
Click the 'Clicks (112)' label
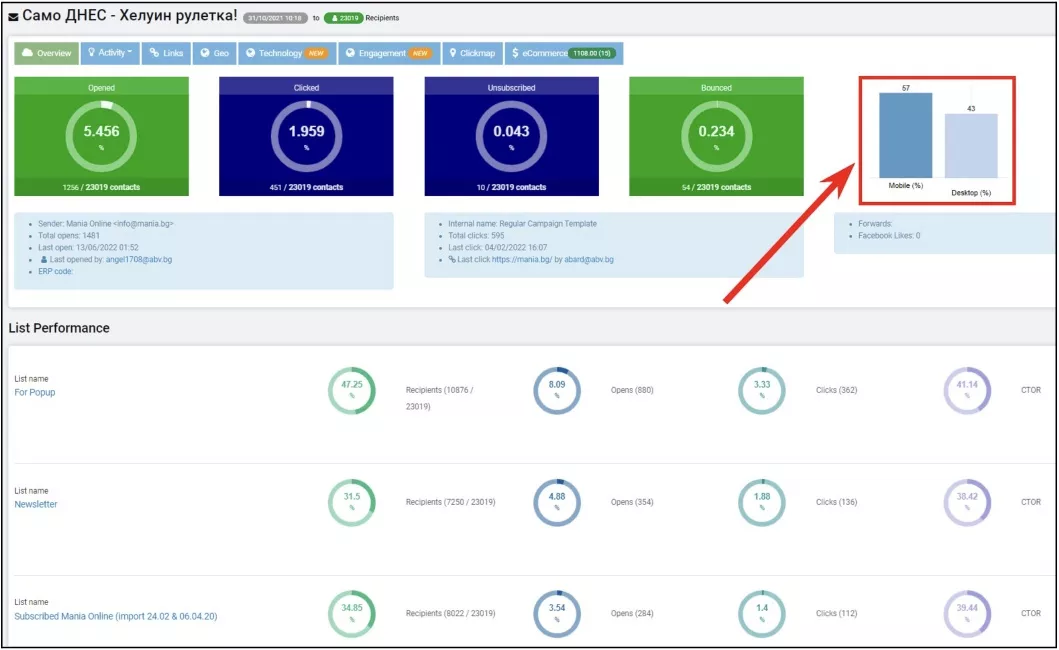point(837,614)
